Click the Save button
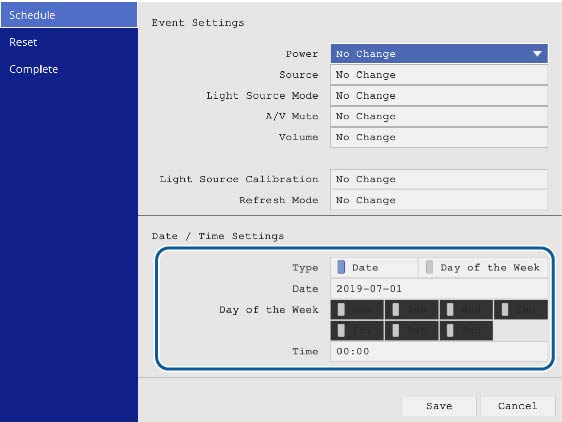Screen dimensions: 562x422 pyautogui.click(x=439, y=406)
